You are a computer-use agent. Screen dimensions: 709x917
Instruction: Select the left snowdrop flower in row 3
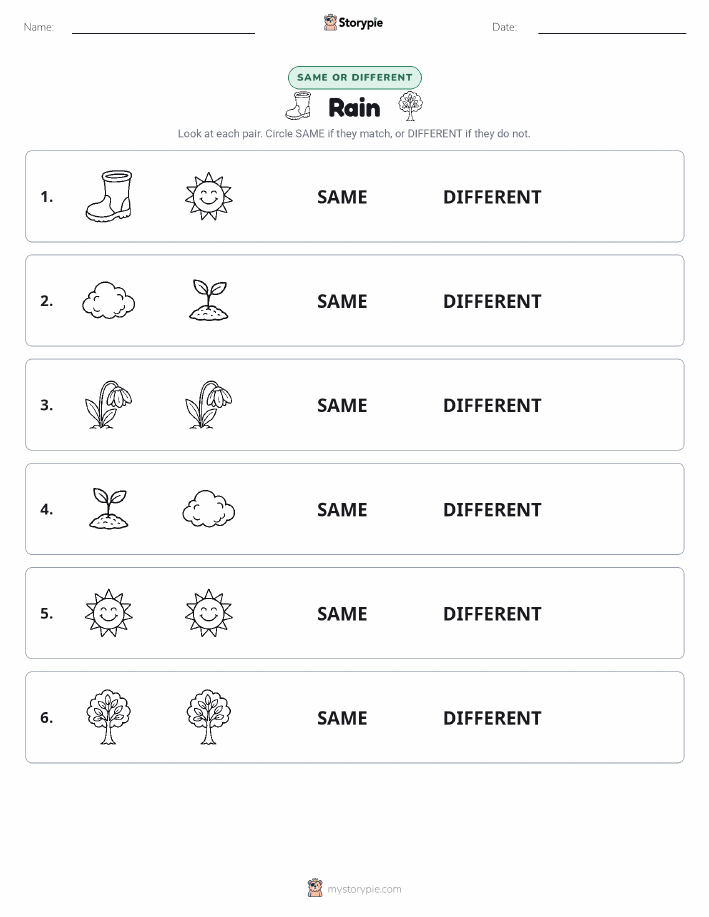tap(109, 405)
